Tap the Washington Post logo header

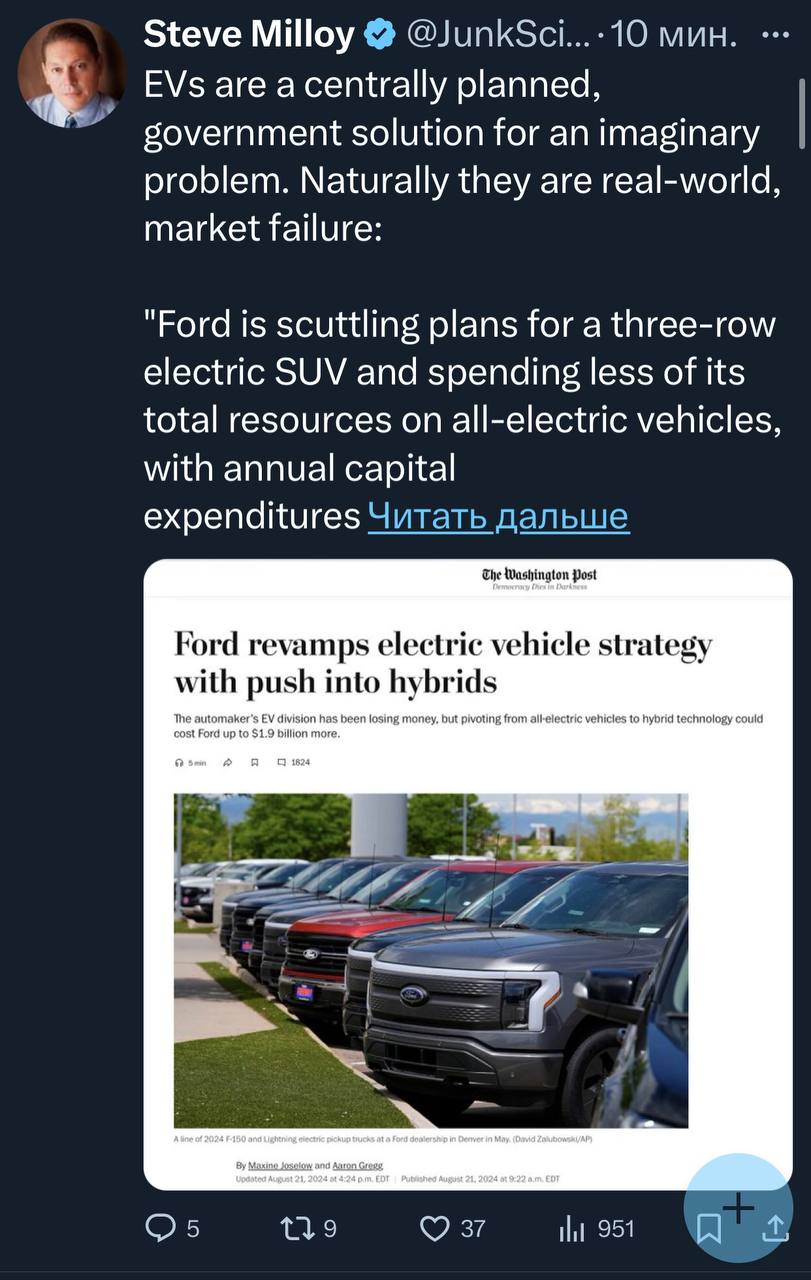539,575
